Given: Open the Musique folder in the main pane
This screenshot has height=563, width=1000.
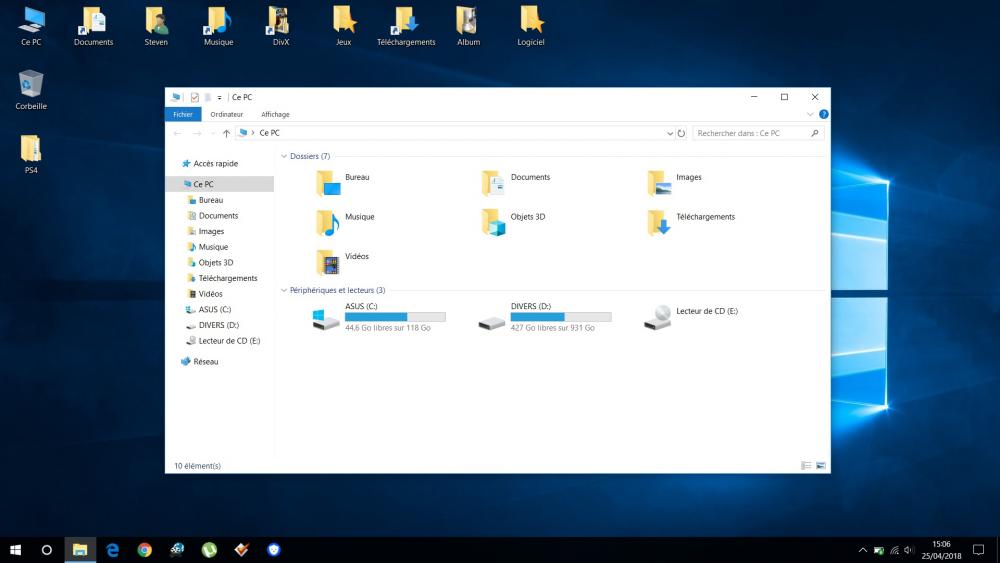Looking at the screenshot, I should pos(328,222).
